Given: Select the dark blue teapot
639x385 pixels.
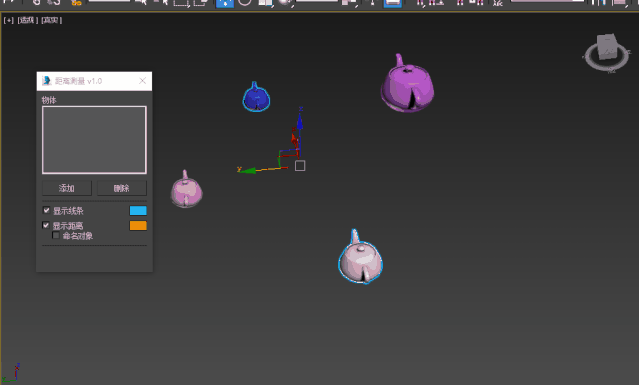Looking at the screenshot, I should pos(256,97).
